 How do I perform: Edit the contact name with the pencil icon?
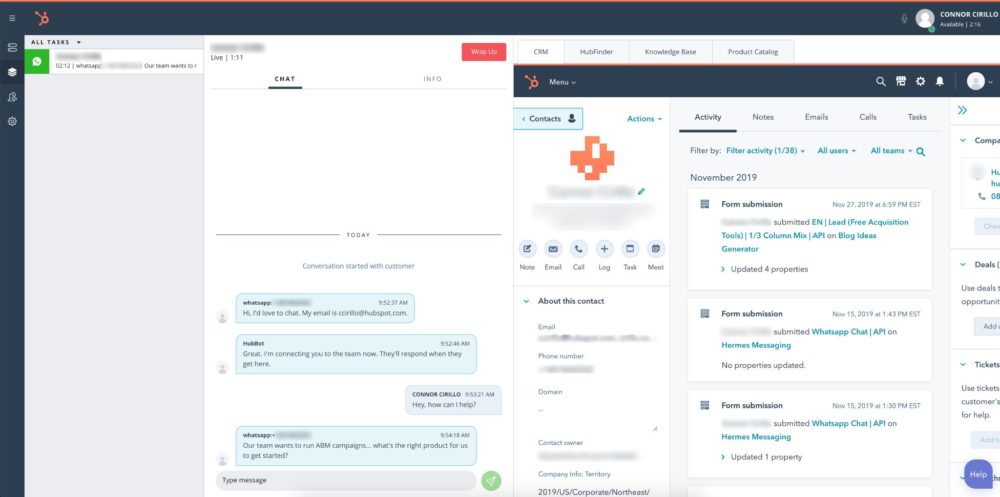[641, 191]
